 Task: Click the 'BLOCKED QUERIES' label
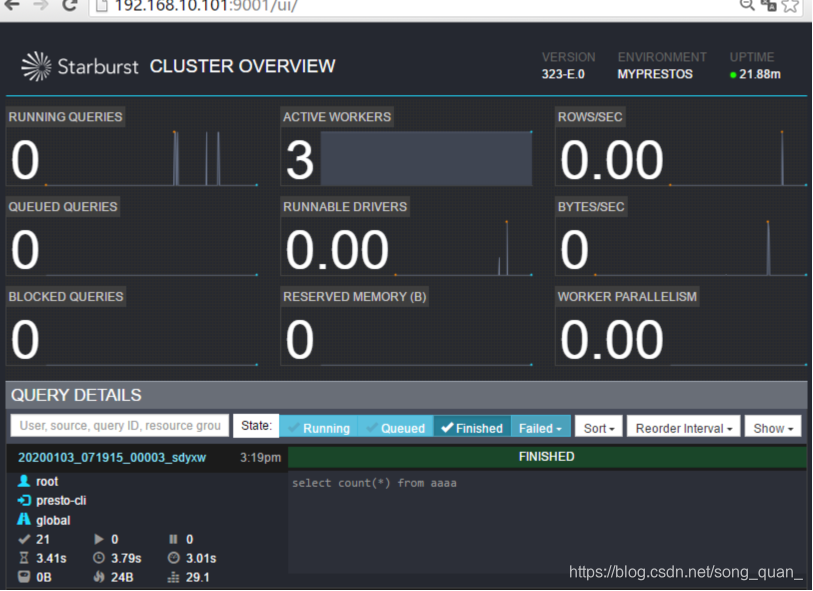point(66,296)
